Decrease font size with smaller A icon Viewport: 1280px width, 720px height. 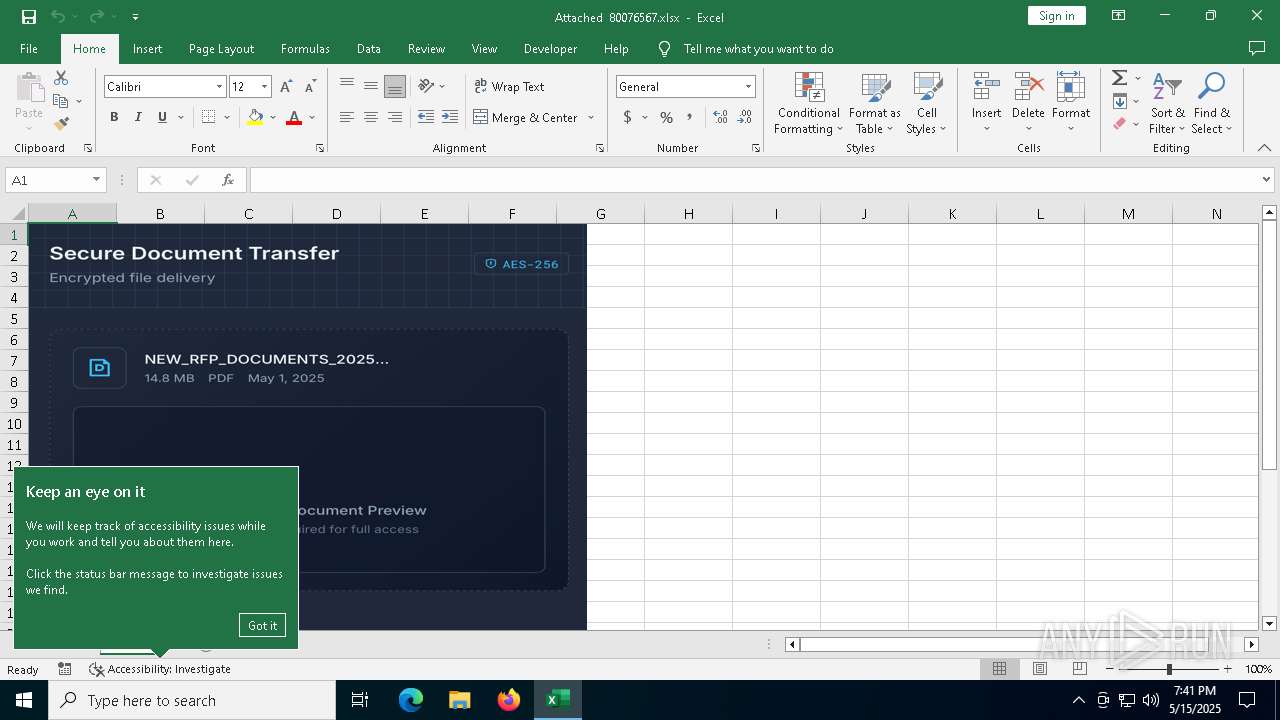click(310, 87)
